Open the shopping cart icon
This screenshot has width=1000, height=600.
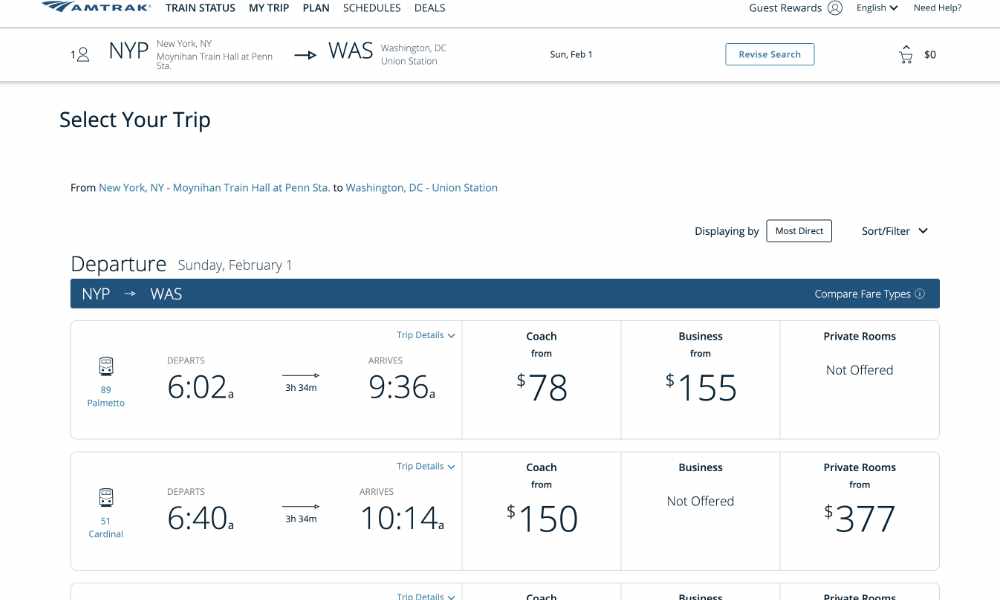(906, 55)
